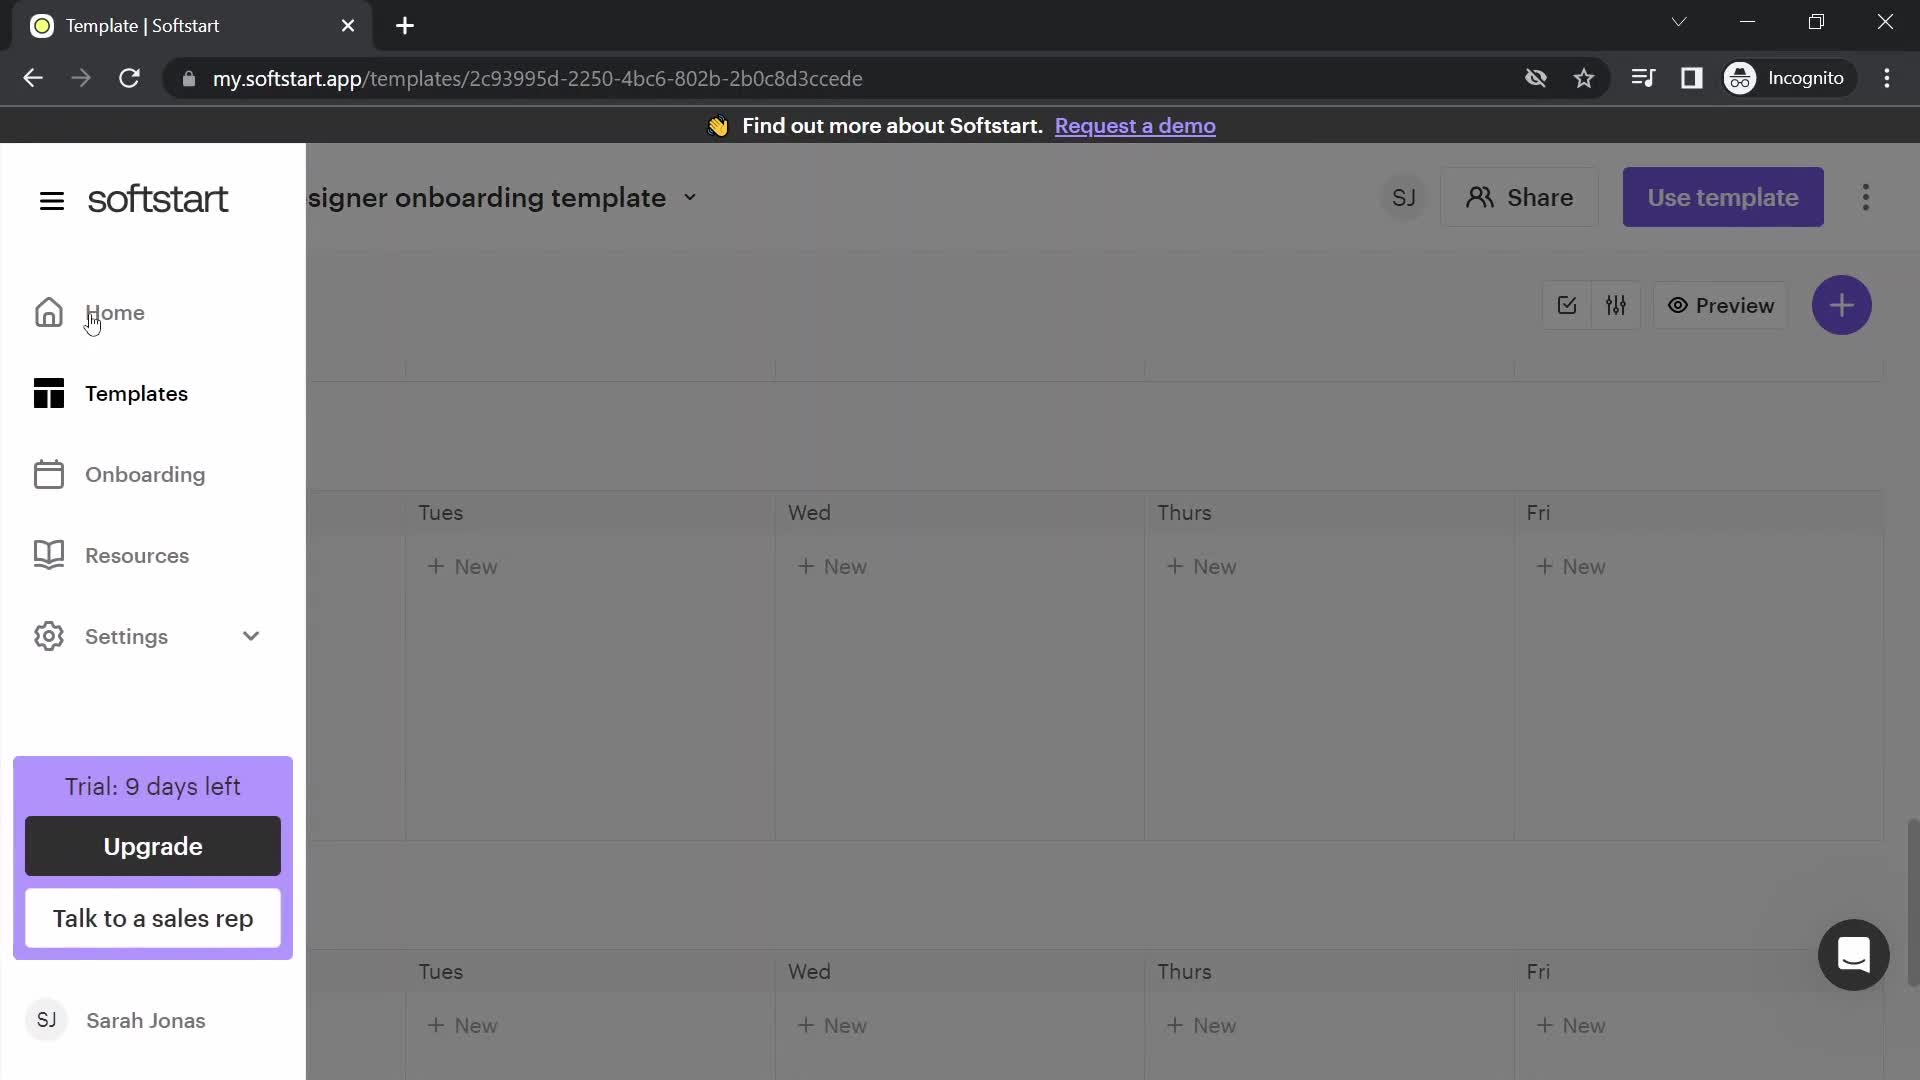Collapse the sidebar with the hamburger menu icon

(52, 201)
